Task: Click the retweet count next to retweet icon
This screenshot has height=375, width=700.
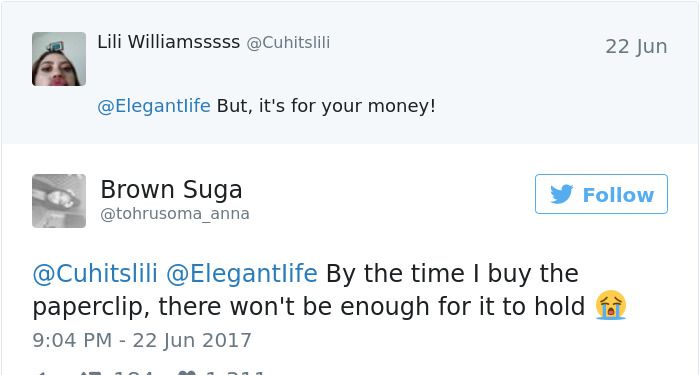Action: coord(133,373)
